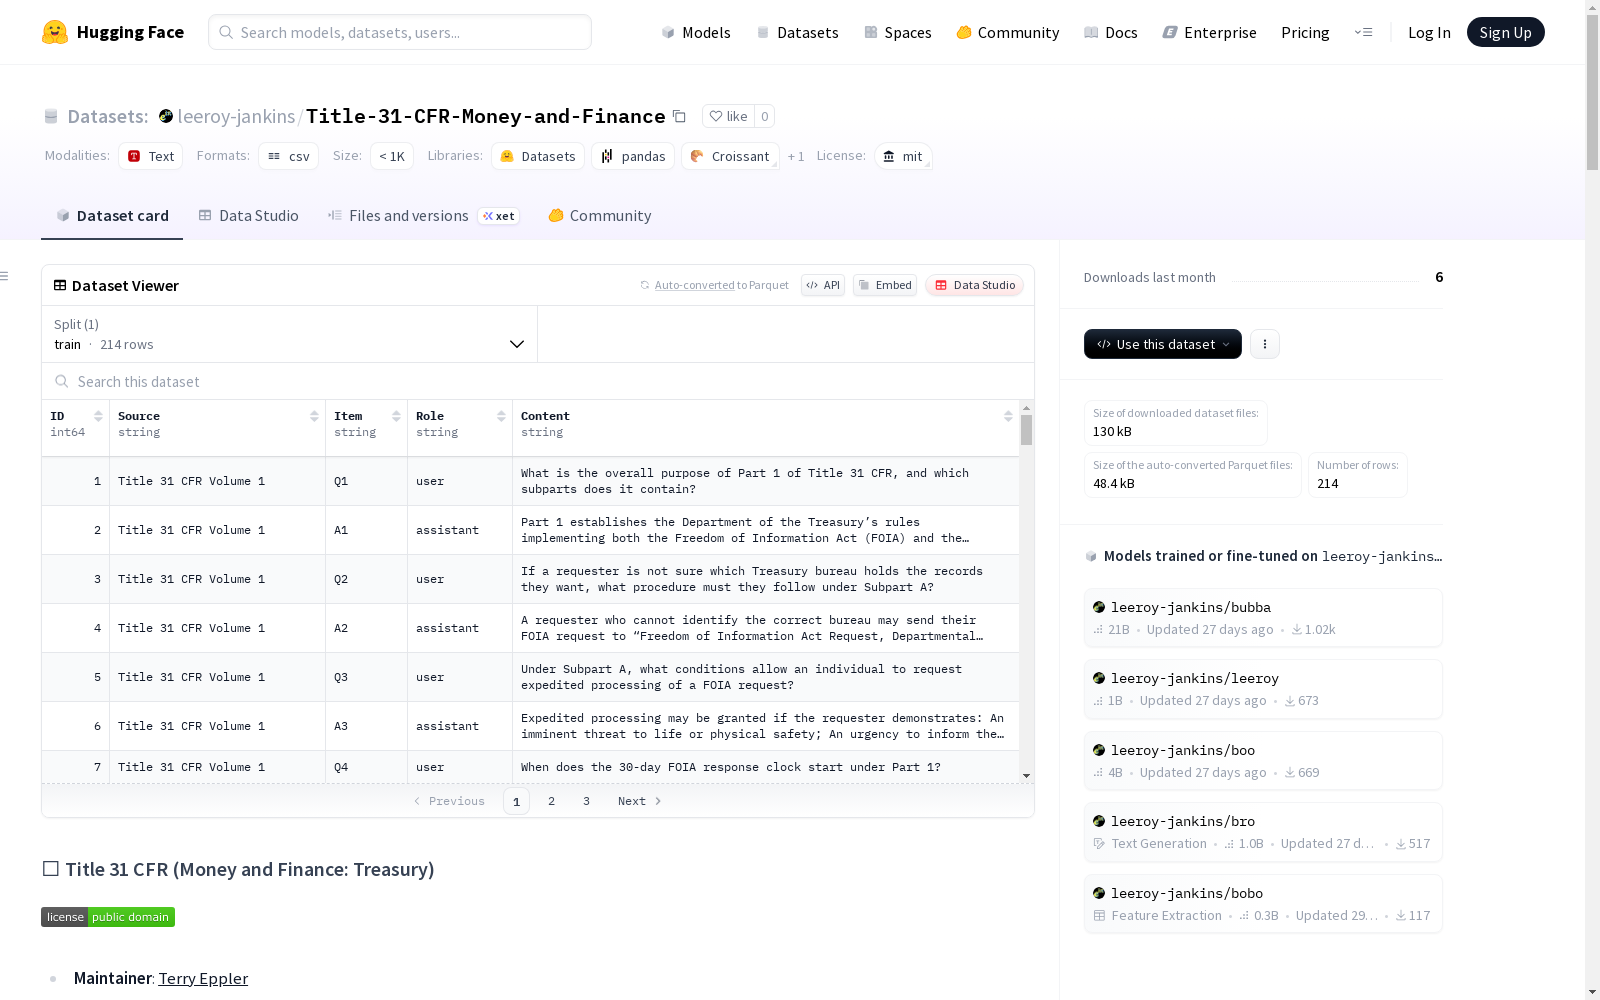Copy dataset name with the copy icon
1600x1000 pixels.
[679, 116]
